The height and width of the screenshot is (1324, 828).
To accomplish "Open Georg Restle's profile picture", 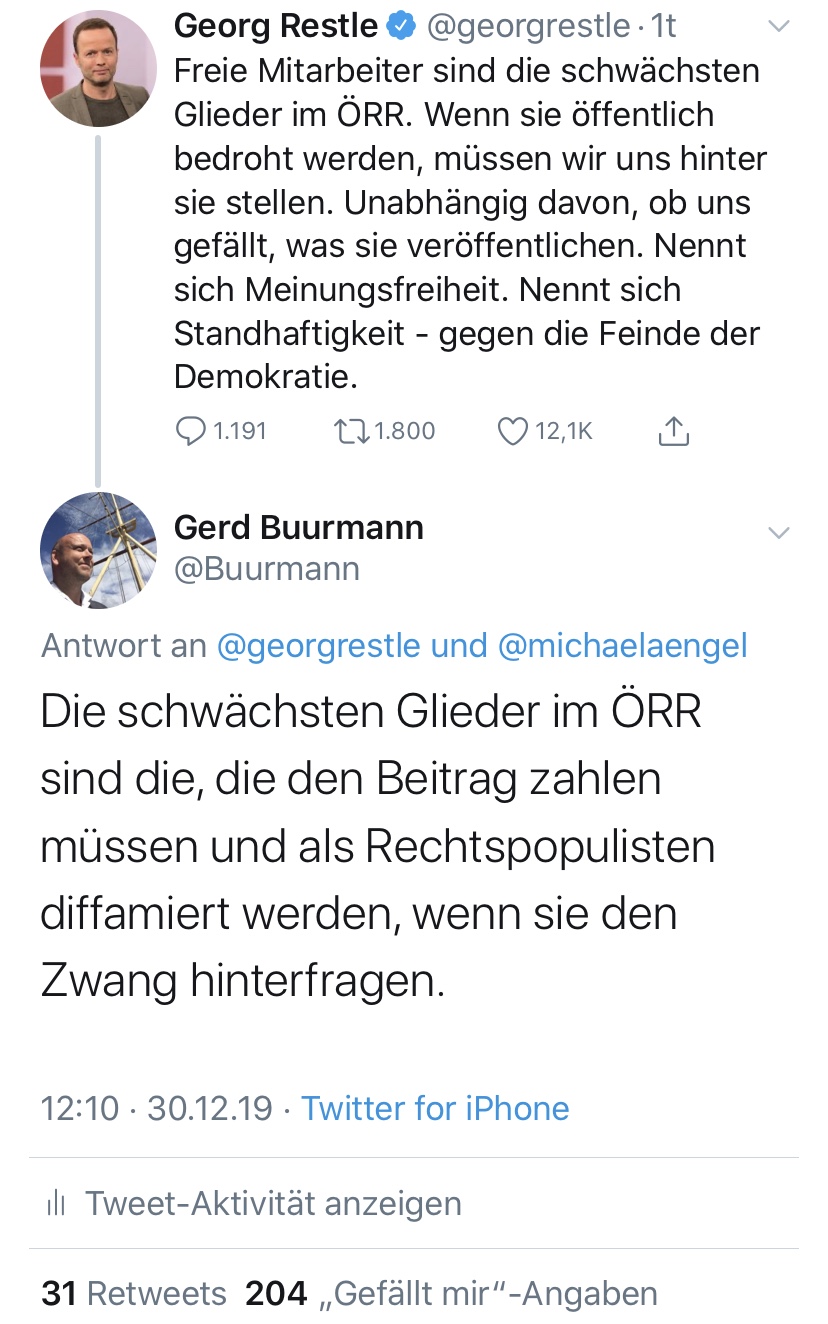I will point(98,69).
